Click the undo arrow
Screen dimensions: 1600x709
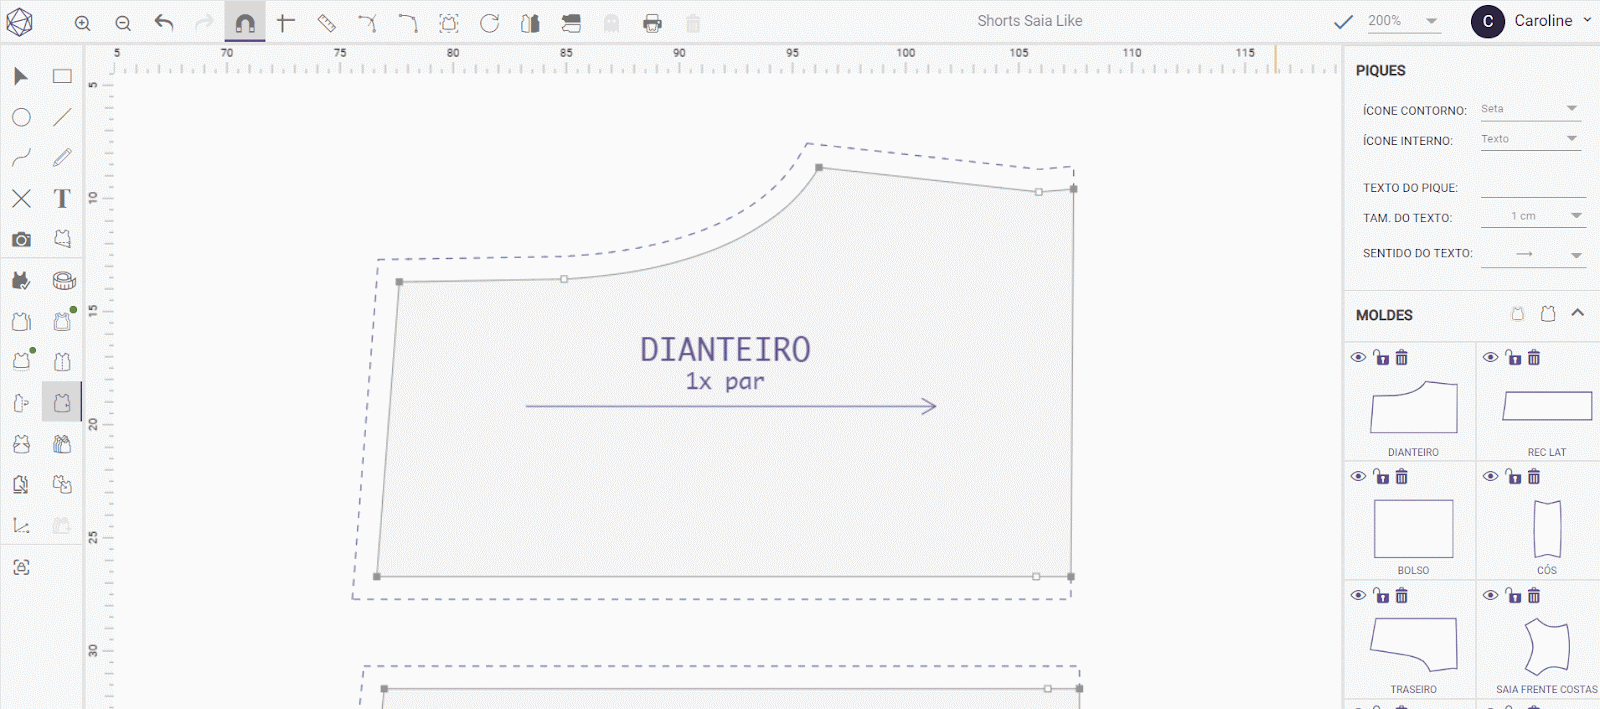pyautogui.click(x=164, y=22)
